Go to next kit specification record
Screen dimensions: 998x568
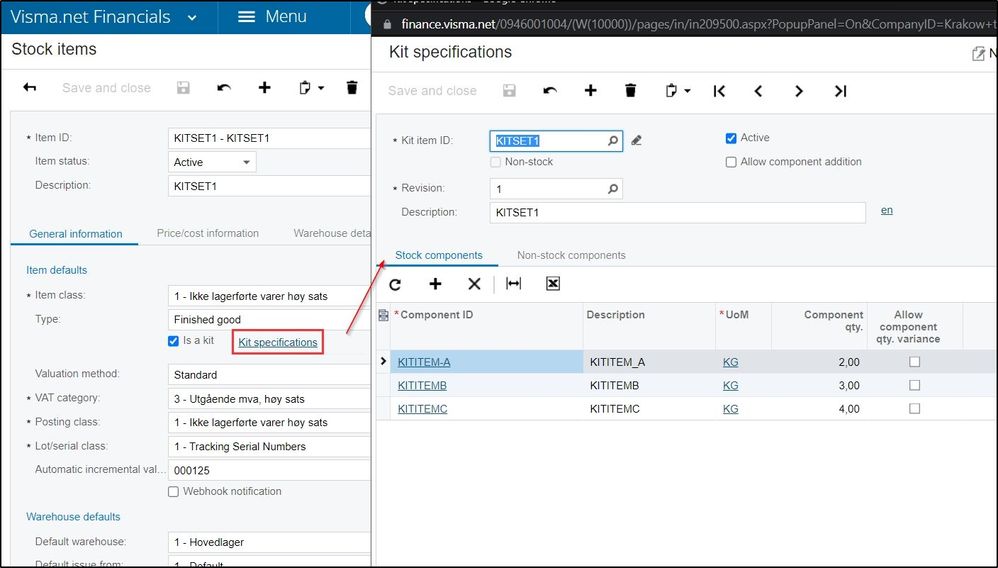pos(798,91)
